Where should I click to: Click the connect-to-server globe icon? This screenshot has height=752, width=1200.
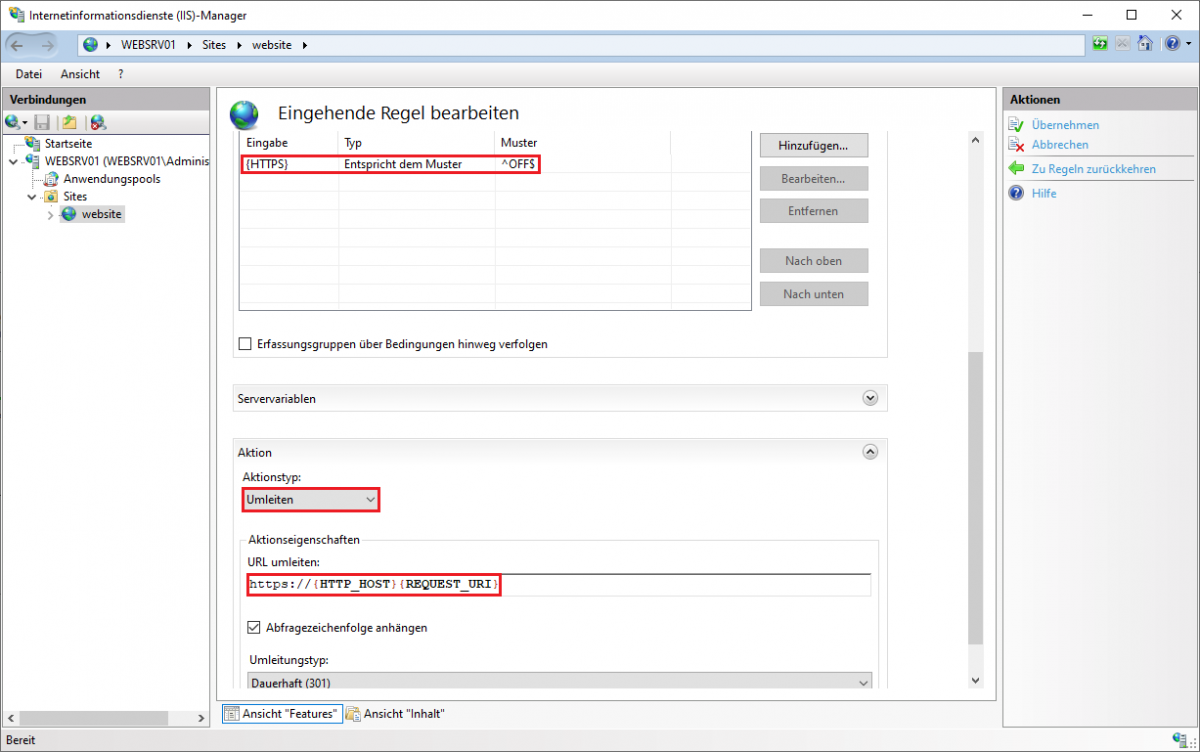point(13,122)
